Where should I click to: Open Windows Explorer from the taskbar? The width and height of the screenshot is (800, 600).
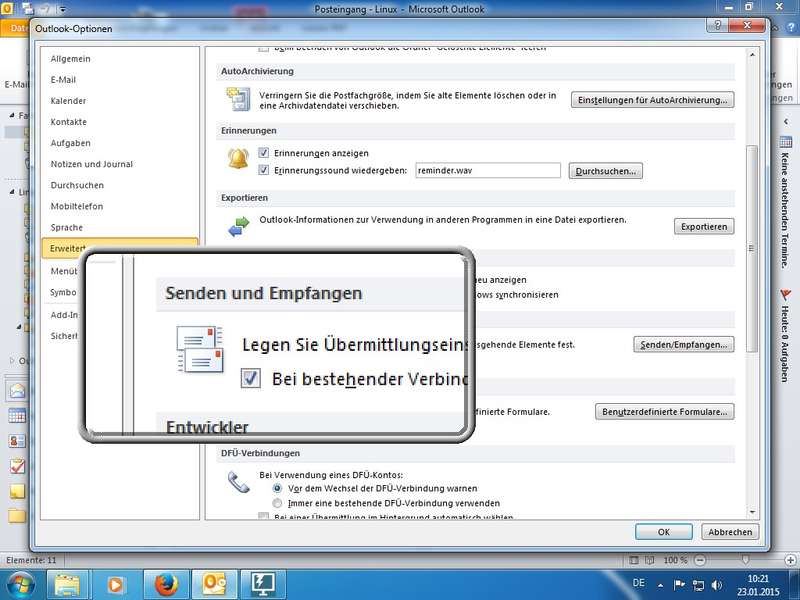(67, 585)
